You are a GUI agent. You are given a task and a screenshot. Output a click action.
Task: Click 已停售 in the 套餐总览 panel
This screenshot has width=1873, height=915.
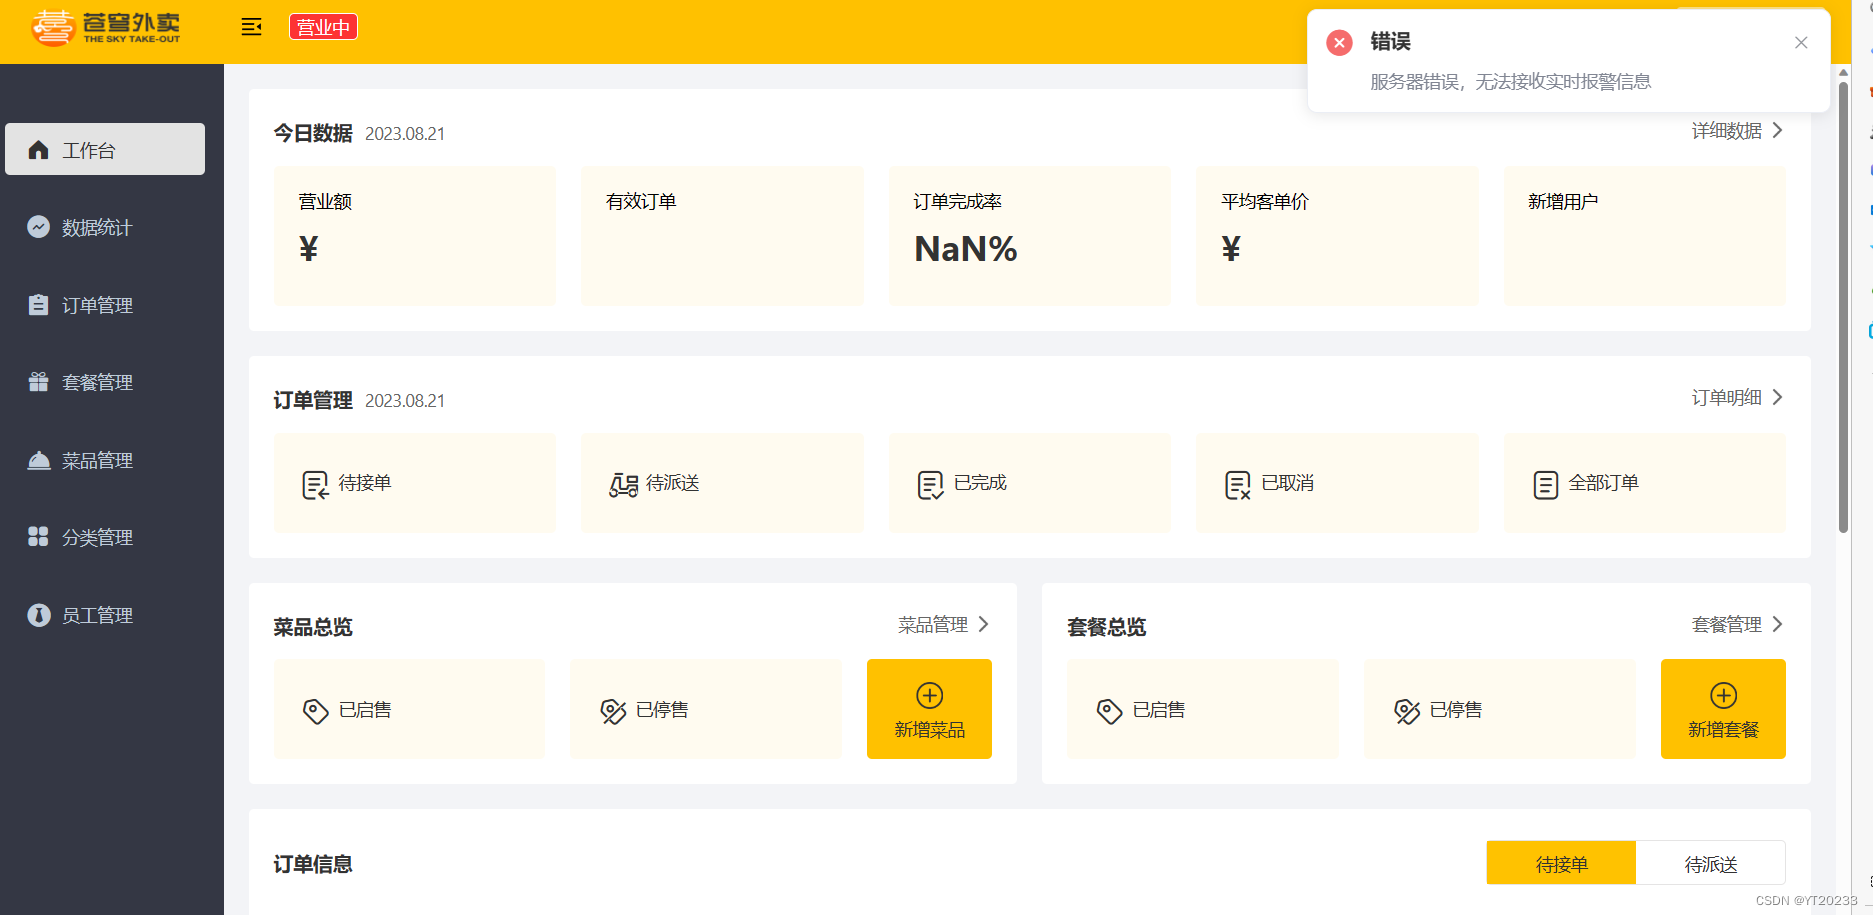tap(1500, 709)
